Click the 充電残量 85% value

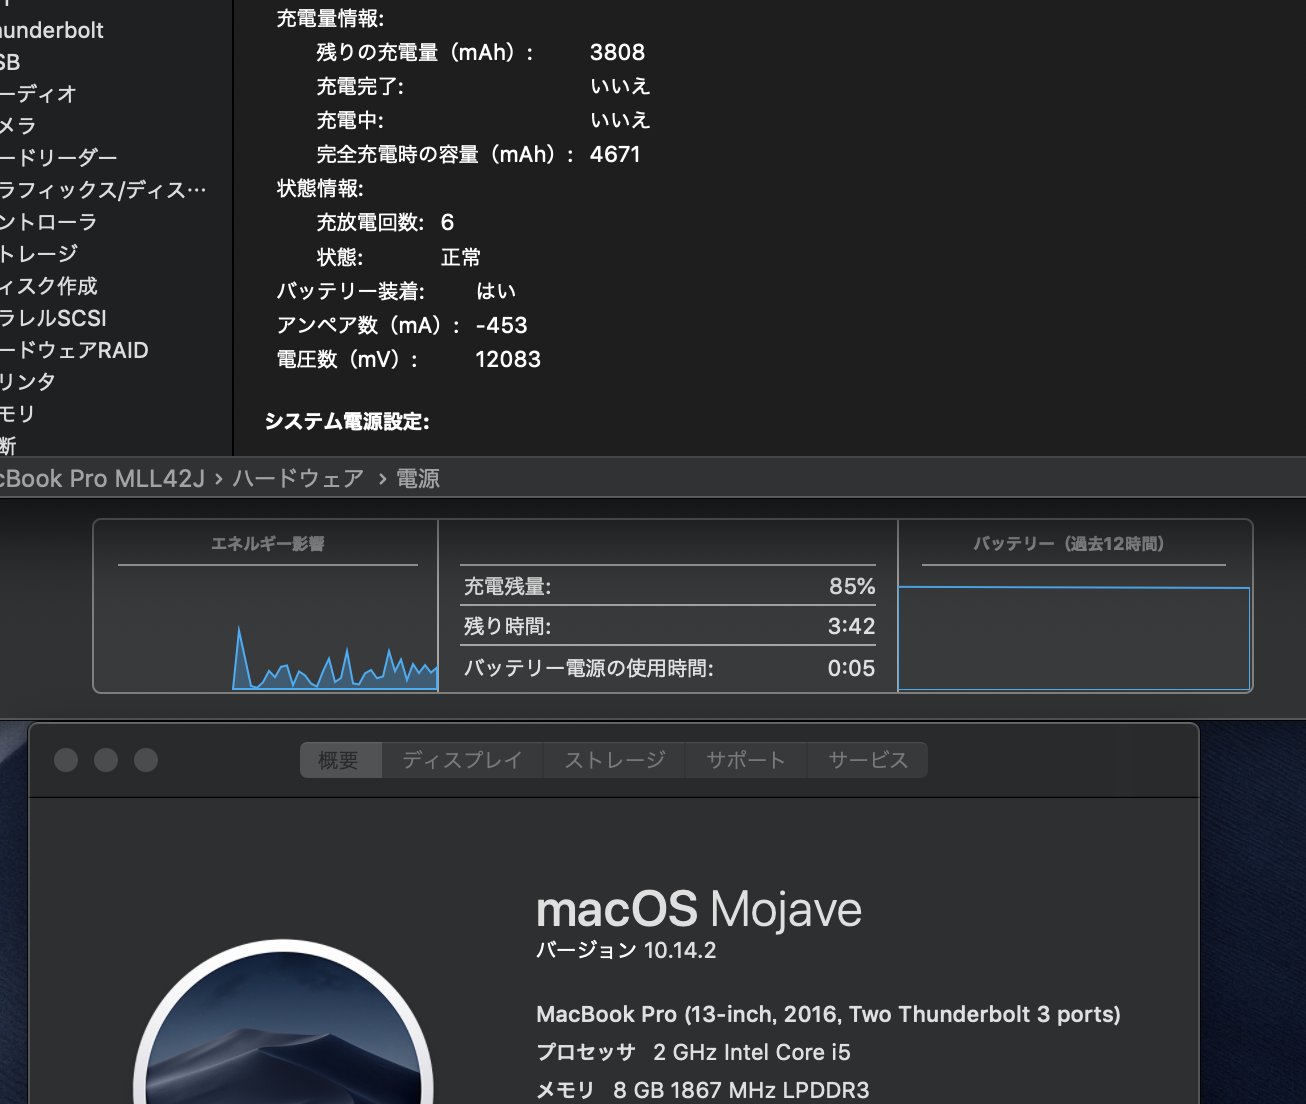(x=852, y=586)
